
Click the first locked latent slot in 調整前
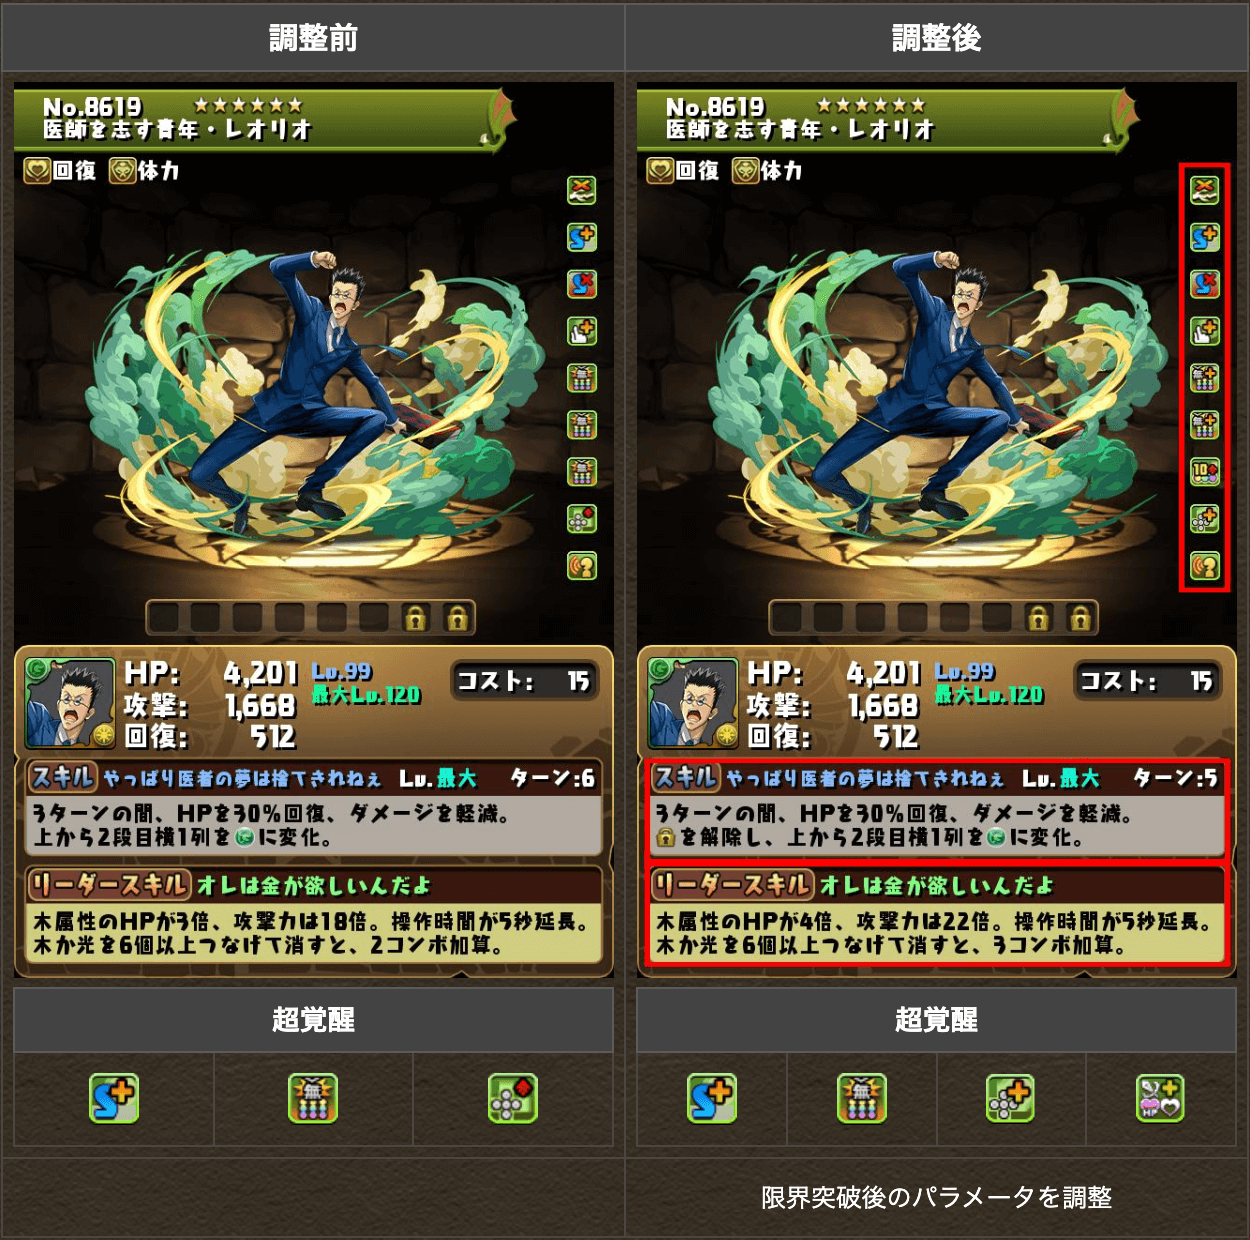415,619
